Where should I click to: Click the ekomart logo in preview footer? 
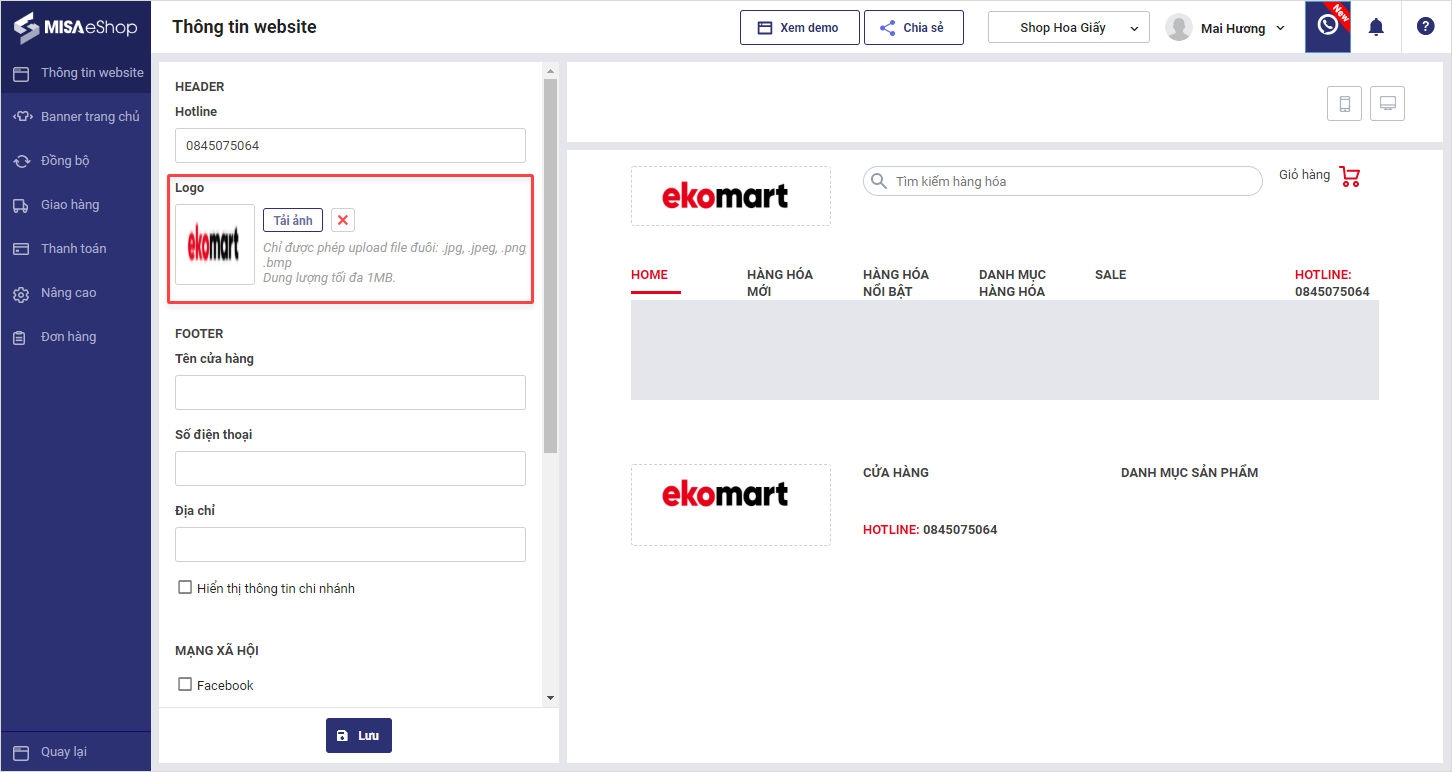725,494
